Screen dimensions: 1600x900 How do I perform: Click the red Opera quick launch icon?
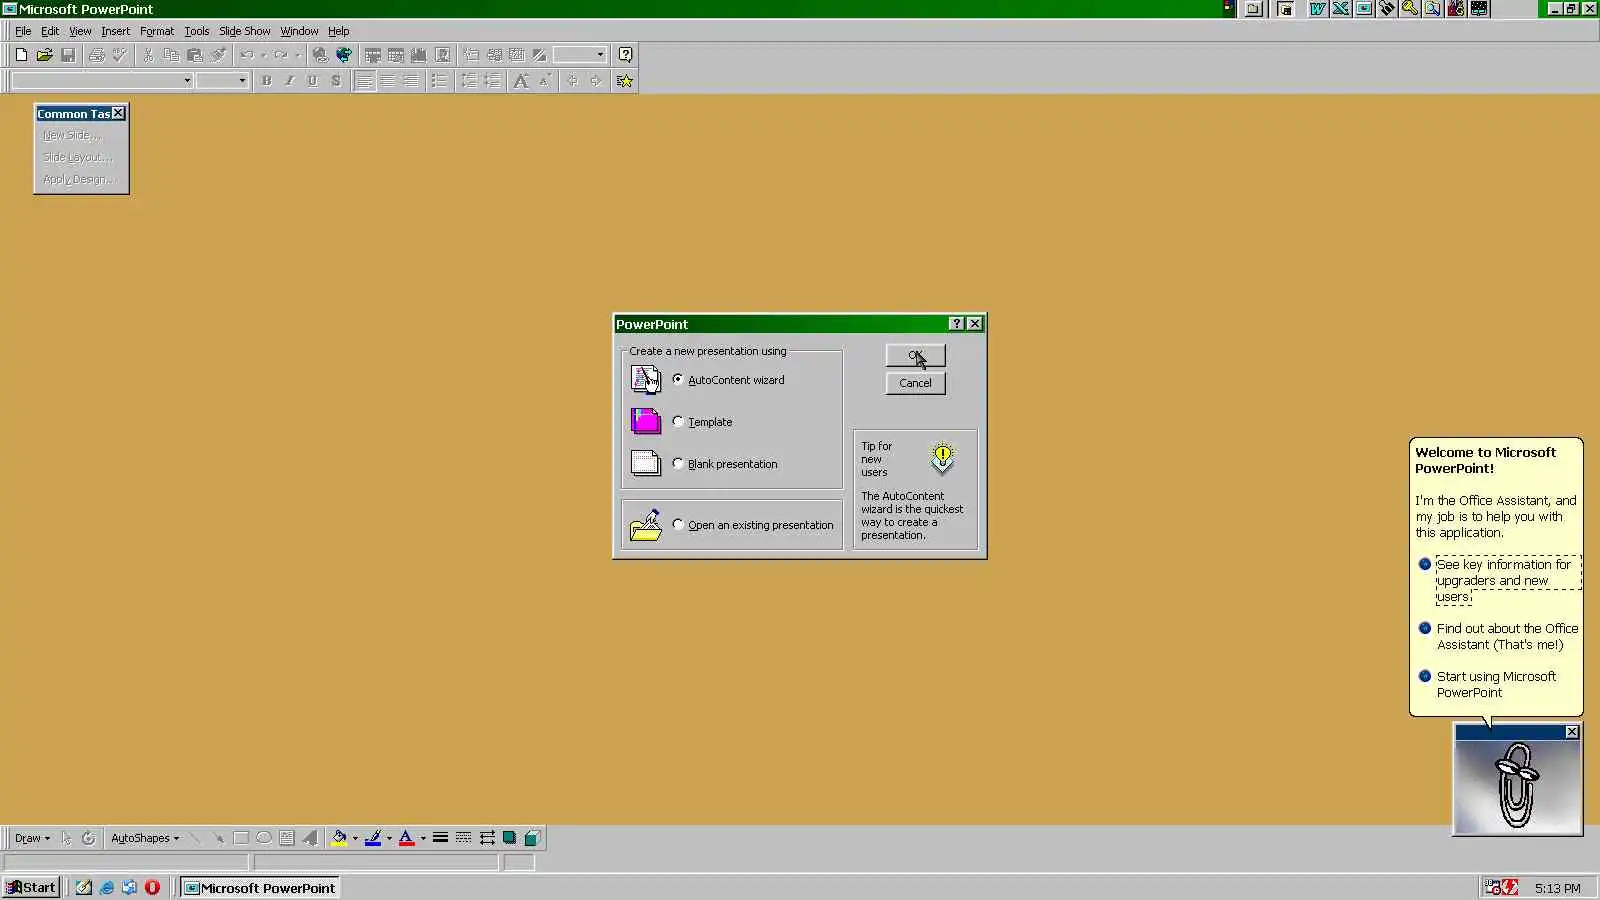[152, 887]
